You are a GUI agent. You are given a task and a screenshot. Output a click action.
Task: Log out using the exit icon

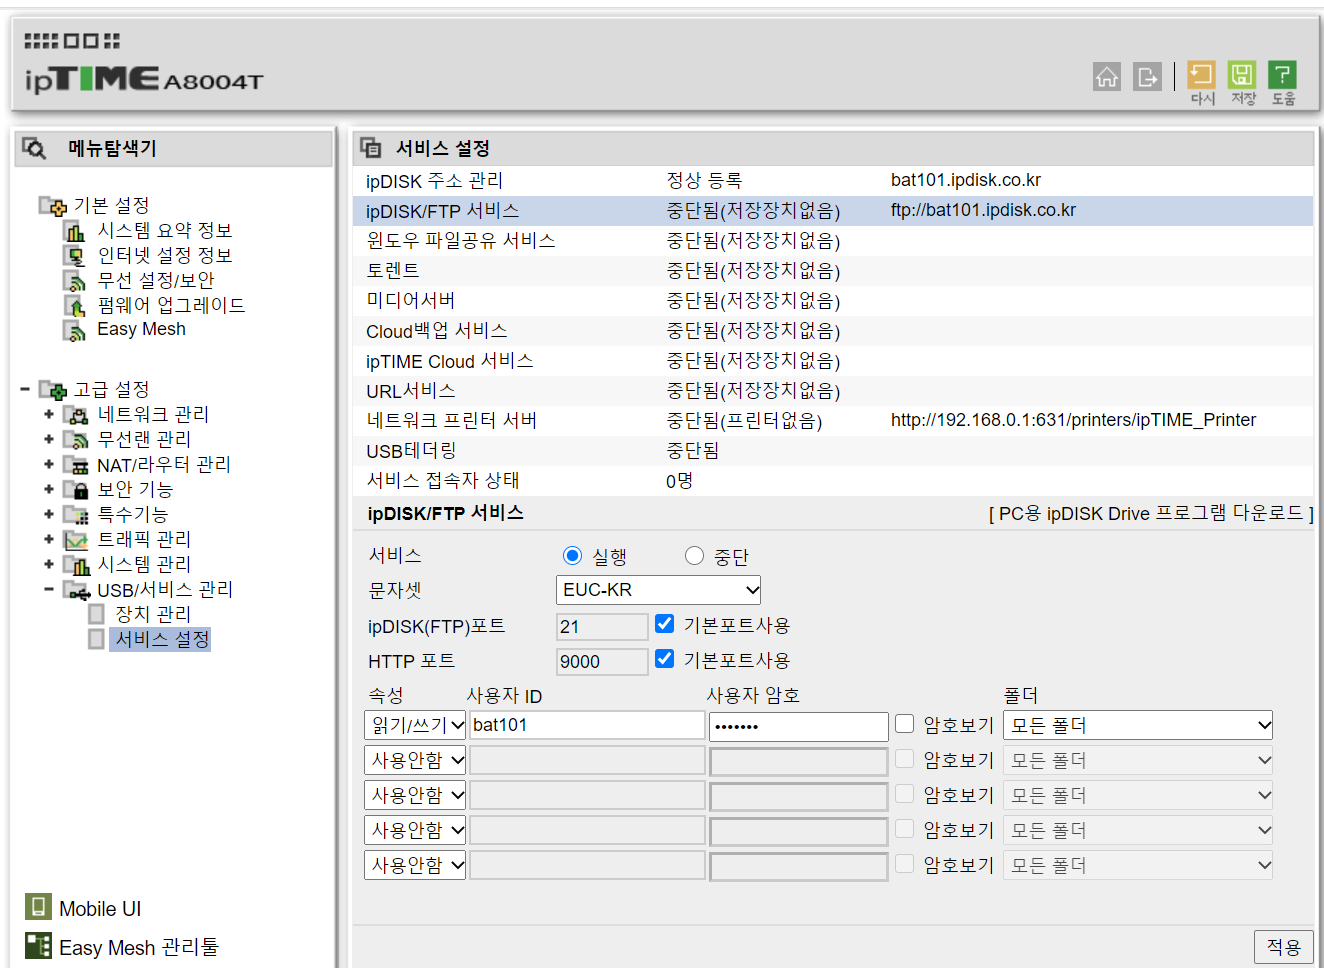[x=1148, y=77]
